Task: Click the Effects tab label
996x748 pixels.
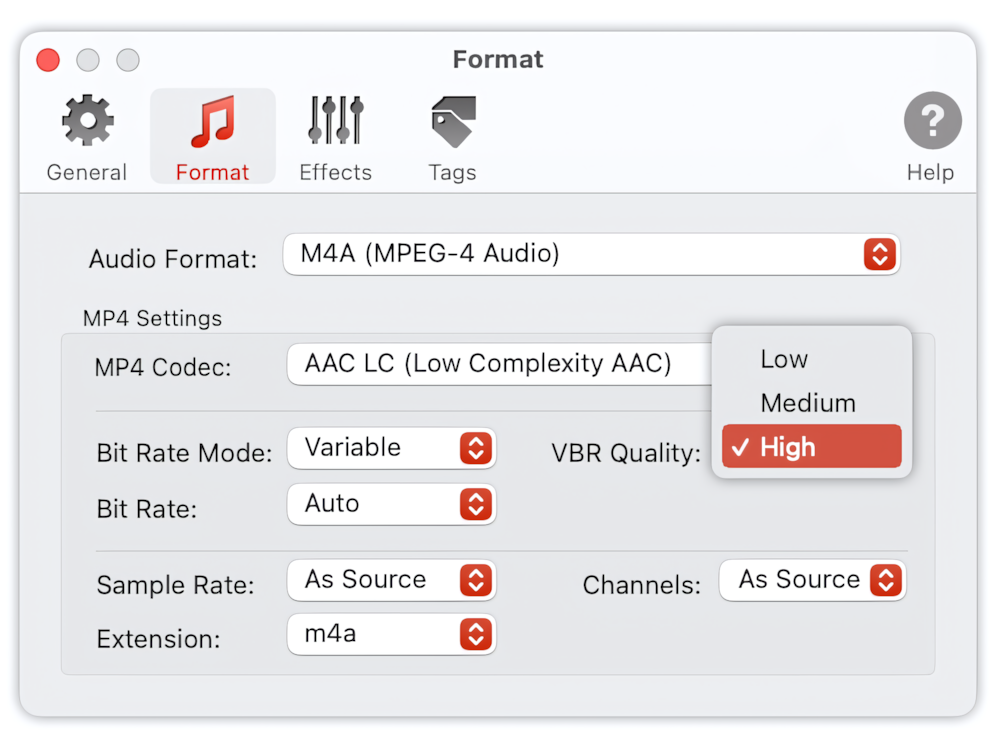Action: click(x=335, y=173)
